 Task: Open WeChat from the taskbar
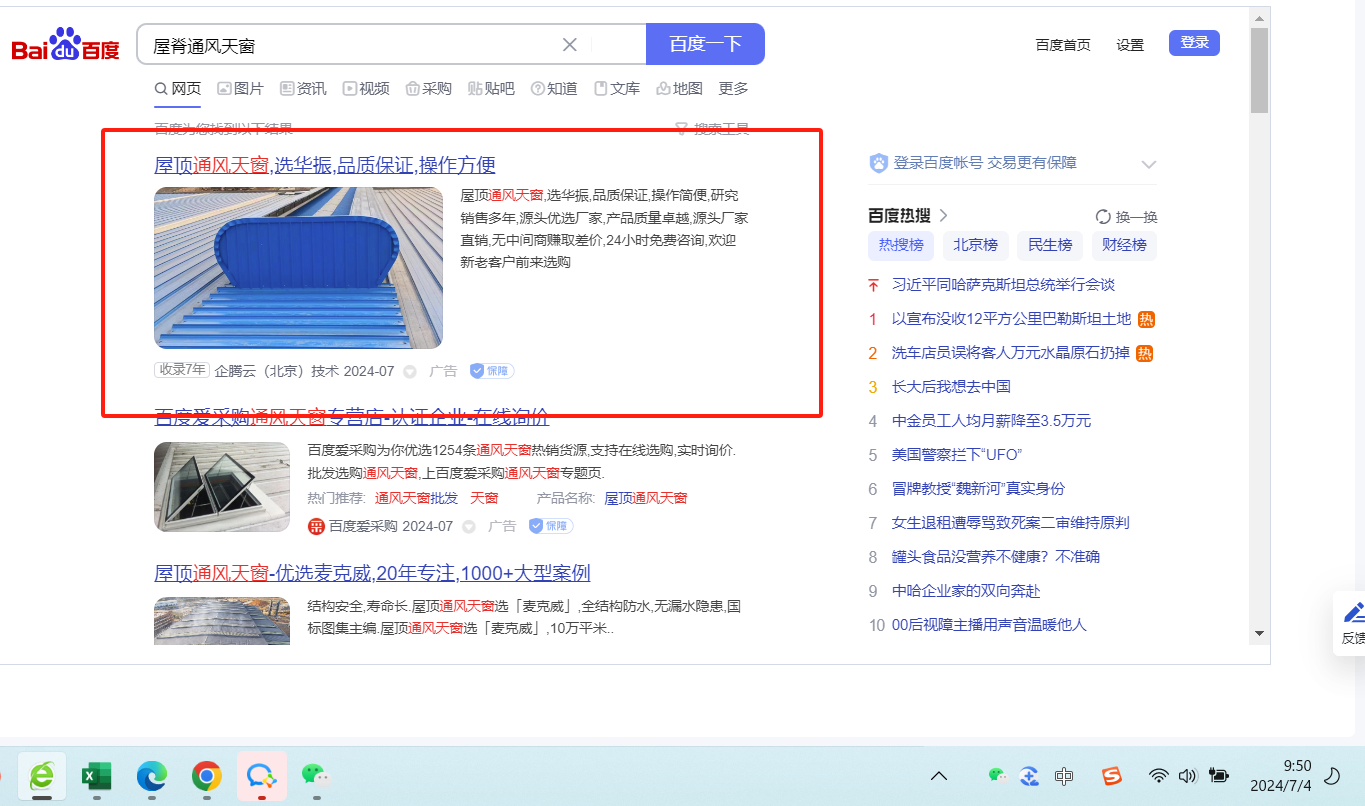tap(316, 775)
